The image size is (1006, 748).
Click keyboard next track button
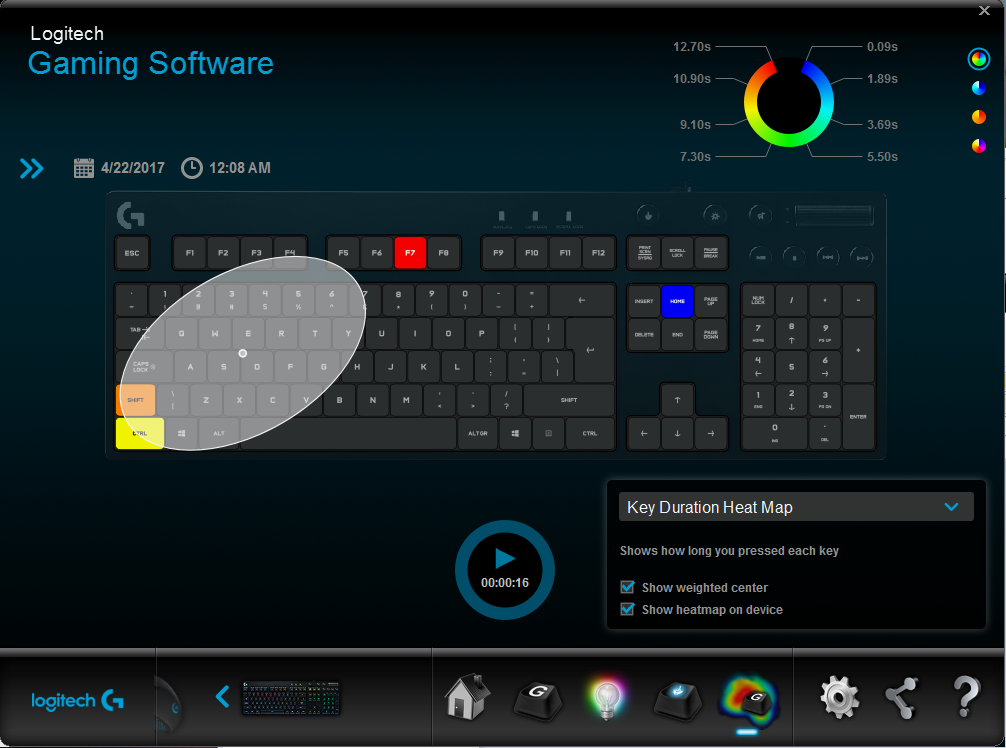tap(861, 257)
